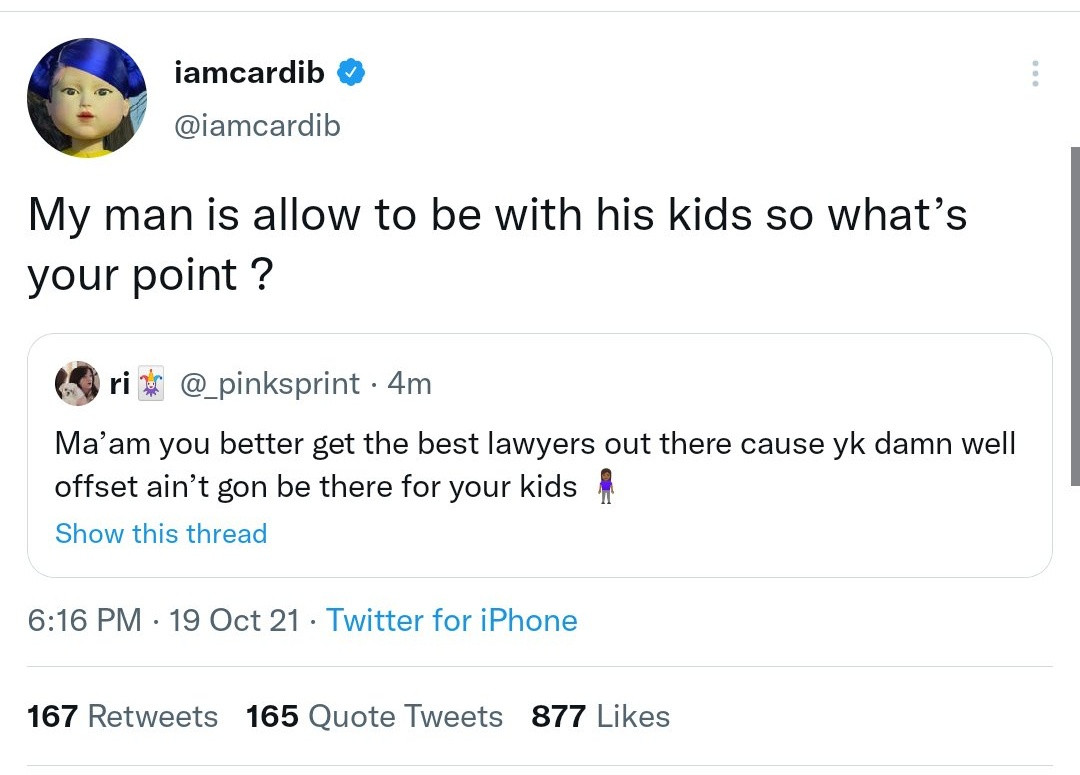Open the @iamcardib handle link
The height and width of the screenshot is (775, 1080).
(257, 125)
